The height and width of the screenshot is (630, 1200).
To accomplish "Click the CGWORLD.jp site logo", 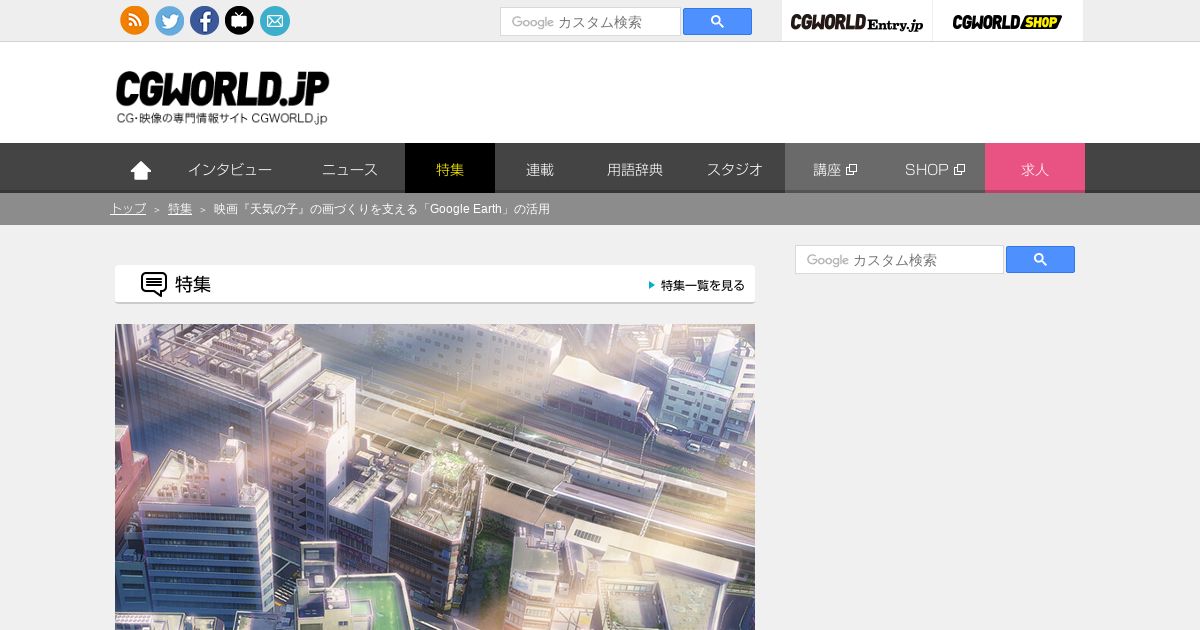I will coord(222,97).
